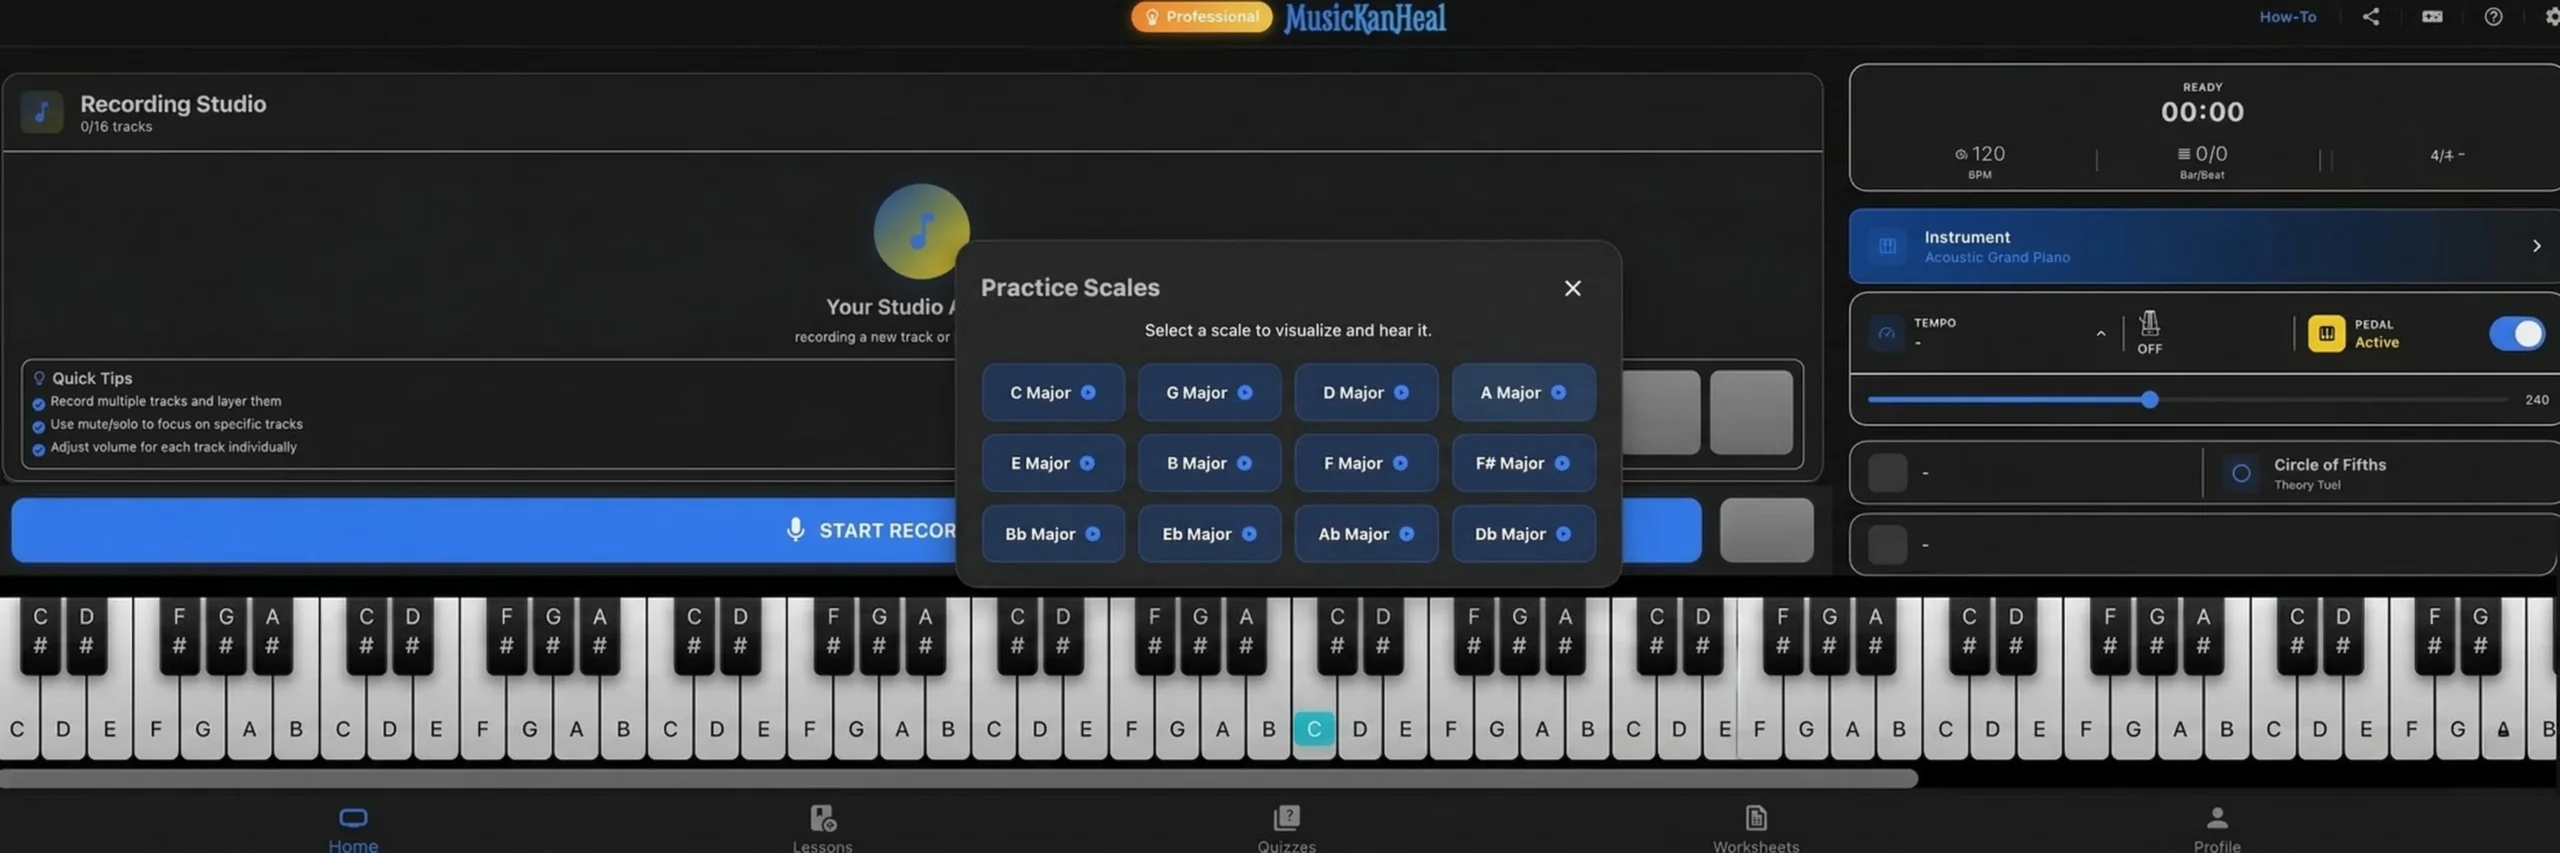Select the F Major scale
2560x853 pixels.
tap(1366, 463)
